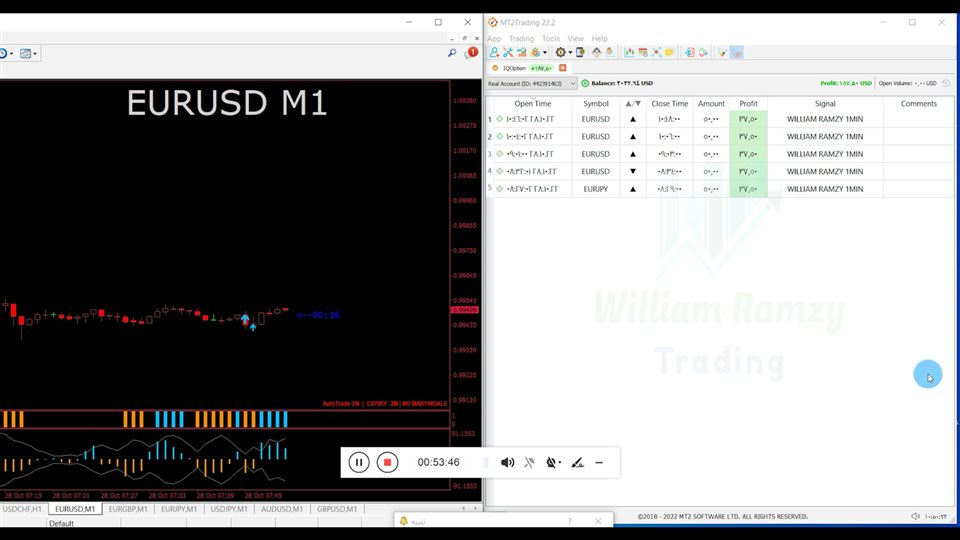Image resolution: width=960 pixels, height=540 pixels.
Task: Expand the Real Account selector dropdown
Action: click(x=573, y=84)
